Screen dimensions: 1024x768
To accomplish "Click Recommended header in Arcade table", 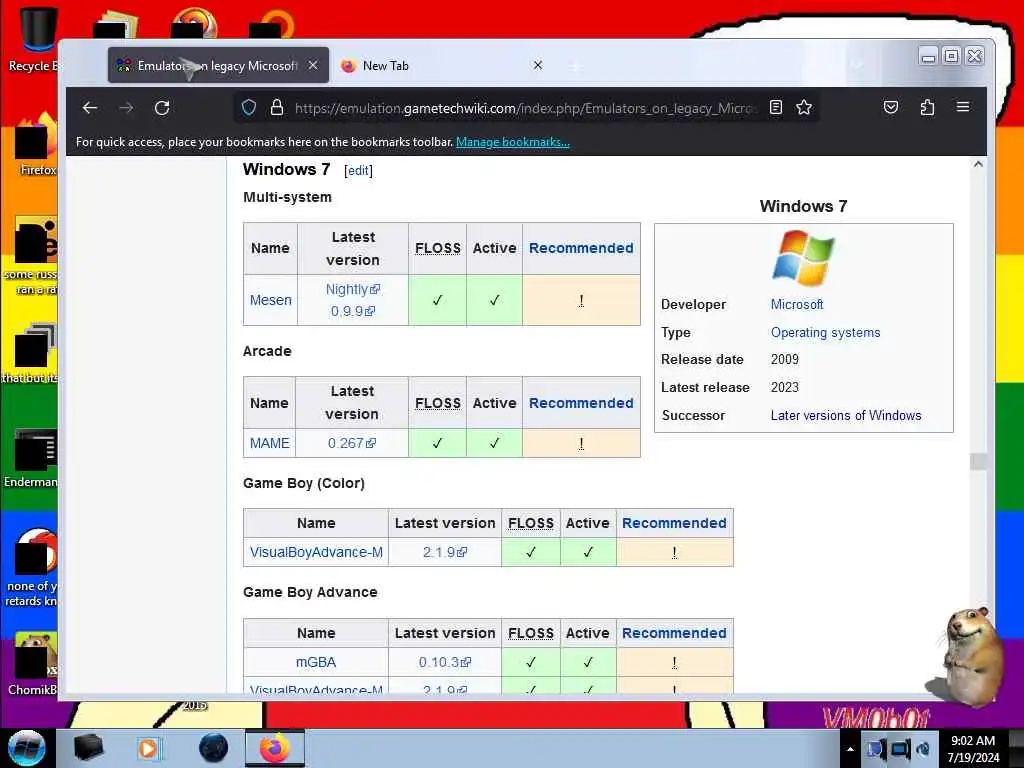I will click(581, 403).
